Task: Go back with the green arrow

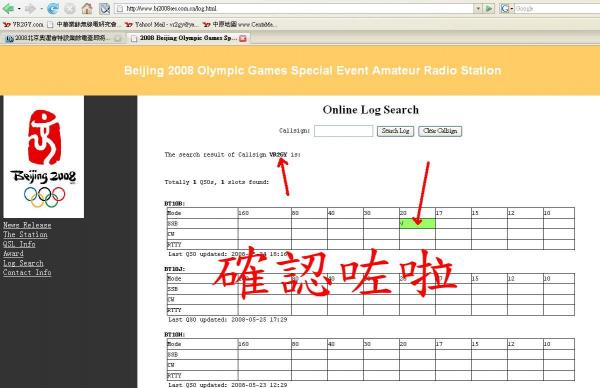Action: point(8,8)
